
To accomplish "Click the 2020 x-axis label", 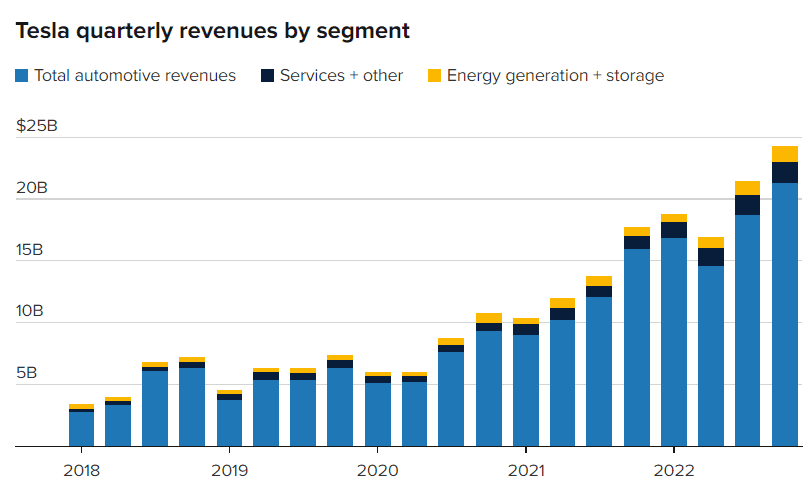I will (378, 471).
